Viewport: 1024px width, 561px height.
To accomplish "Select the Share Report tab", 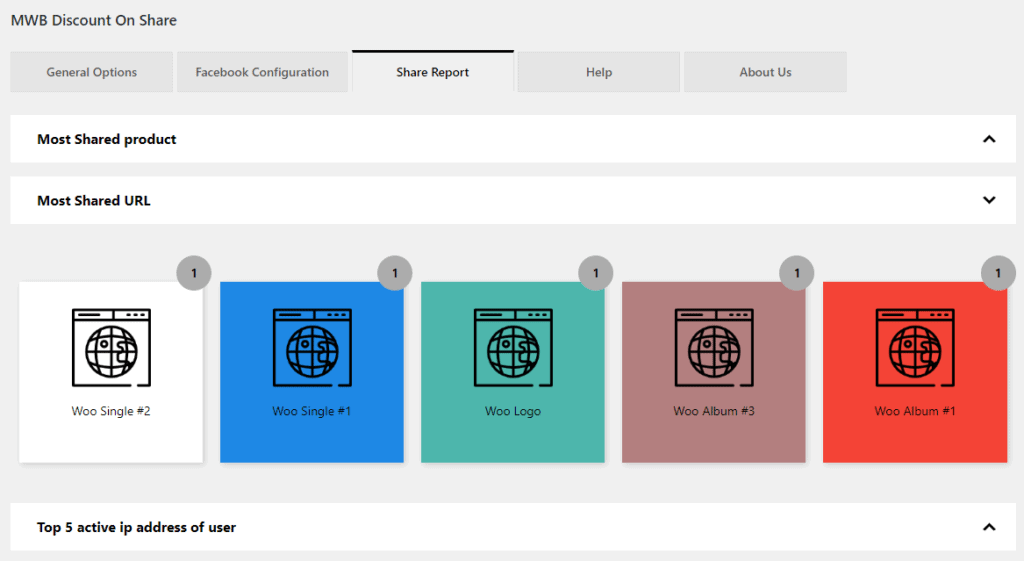I will pos(432,72).
